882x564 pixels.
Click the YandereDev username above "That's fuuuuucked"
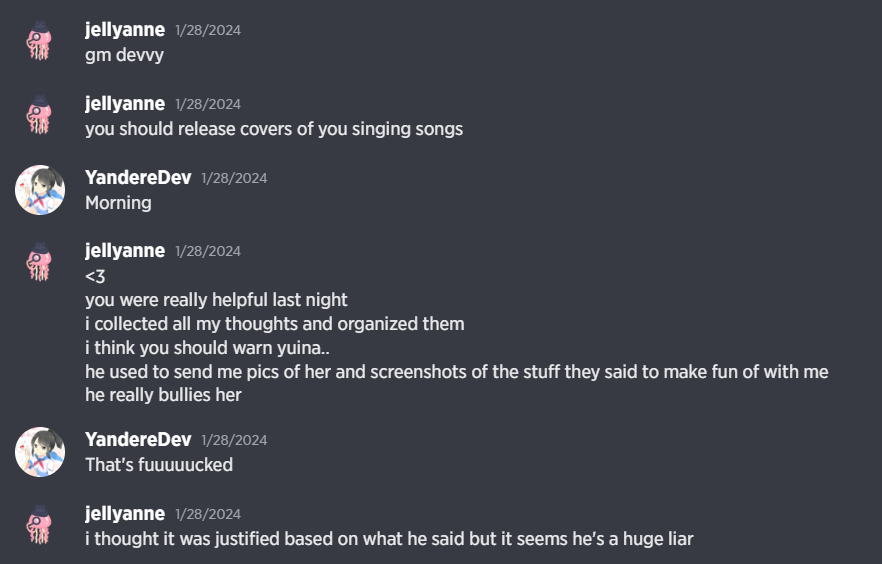tap(138, 440)
